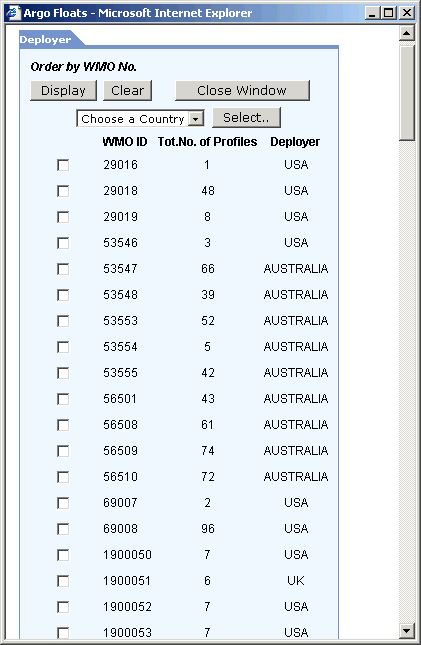Click the Select.. button
The height and width of the screenshot is (645, 421).
pyautogui.click(x=246, y=118)
